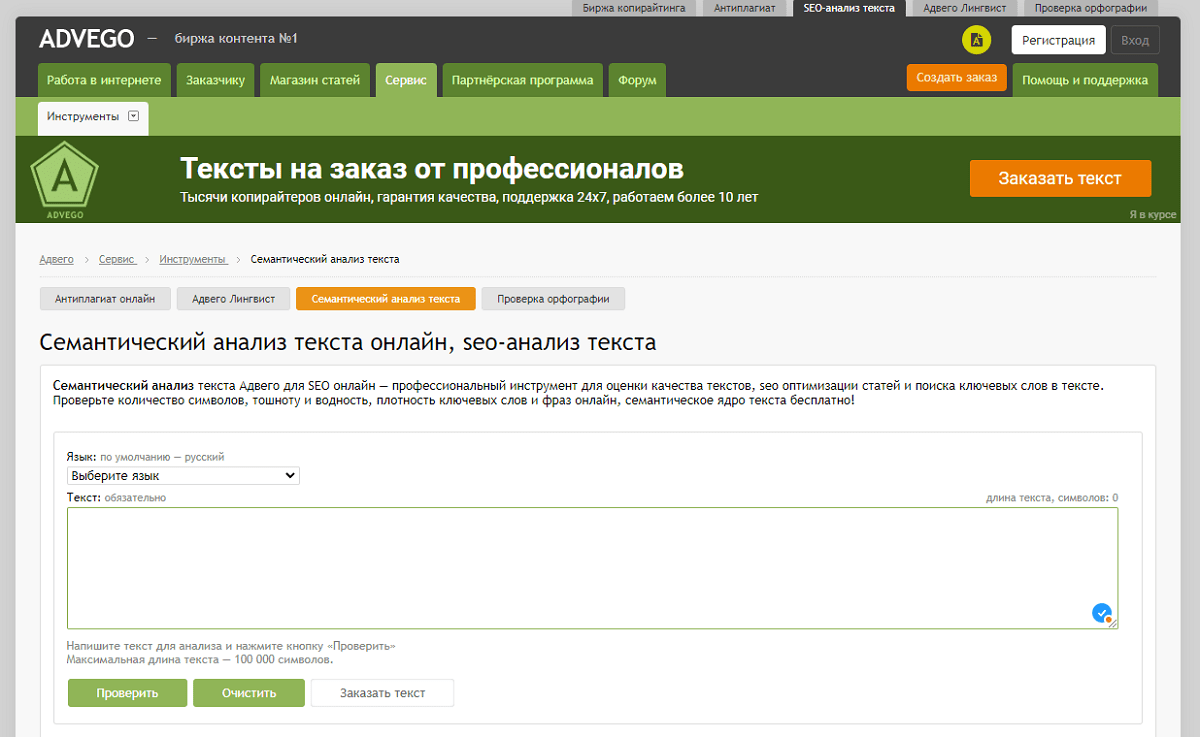The height and width of the screenshot is (737, 1200).
Task: Open the "Партнёрская программа" menu item
Action: point(522,80)
